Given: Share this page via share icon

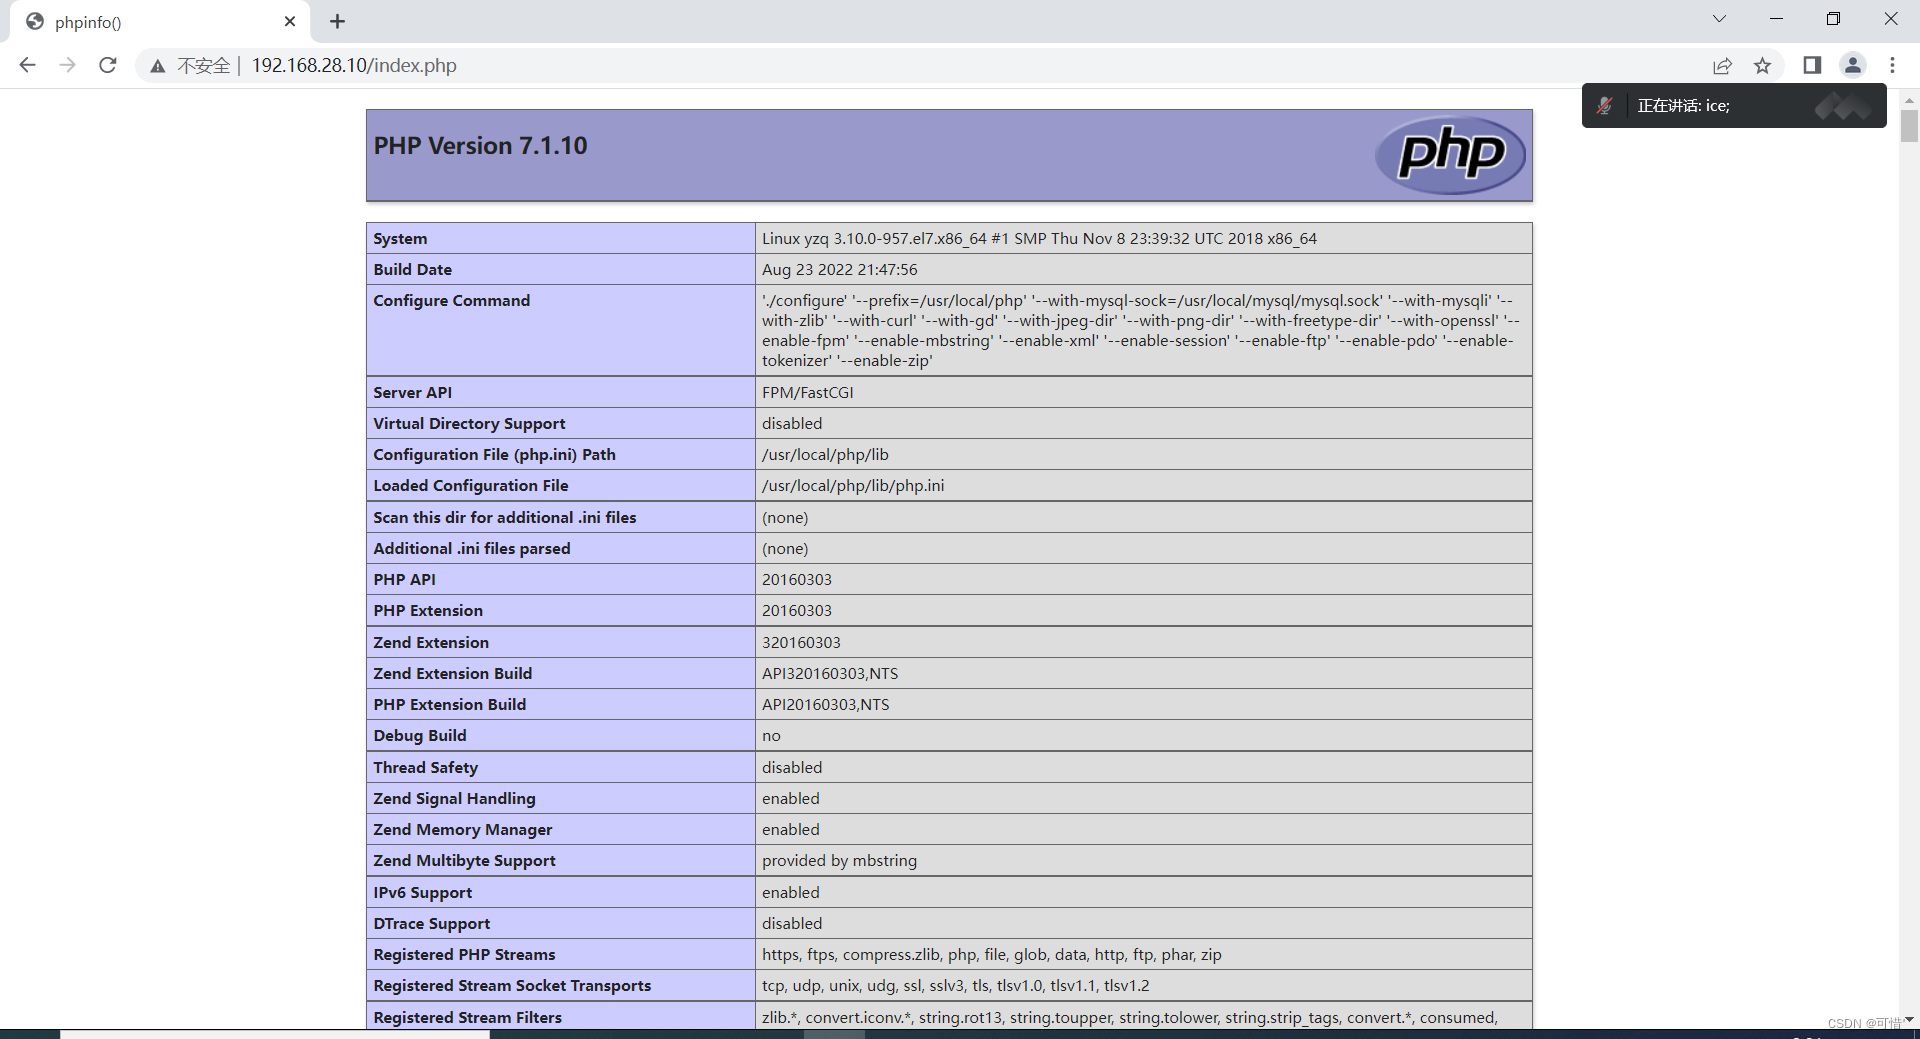Looking at the screenshot, I should pos(1722,66).
